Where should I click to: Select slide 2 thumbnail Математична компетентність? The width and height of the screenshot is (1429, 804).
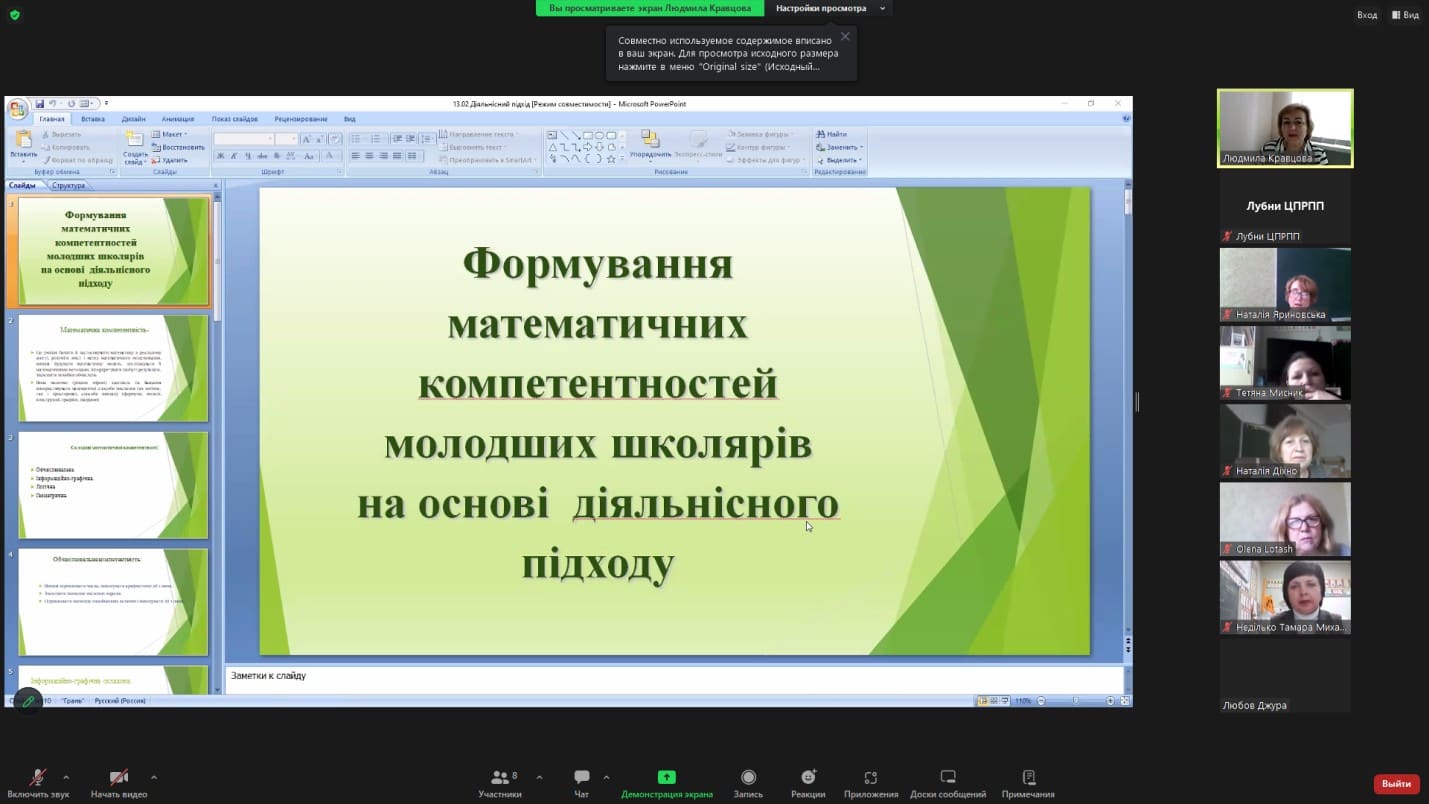(113, 368)
